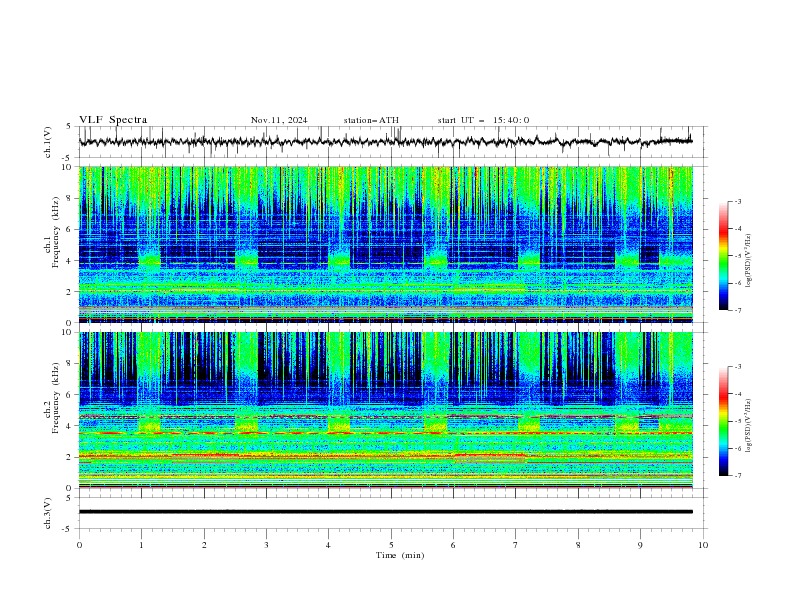The height and width of the screenshot is (612, 792).
Task: Click the time axis tick label "5"
Action: pos(391,545)
